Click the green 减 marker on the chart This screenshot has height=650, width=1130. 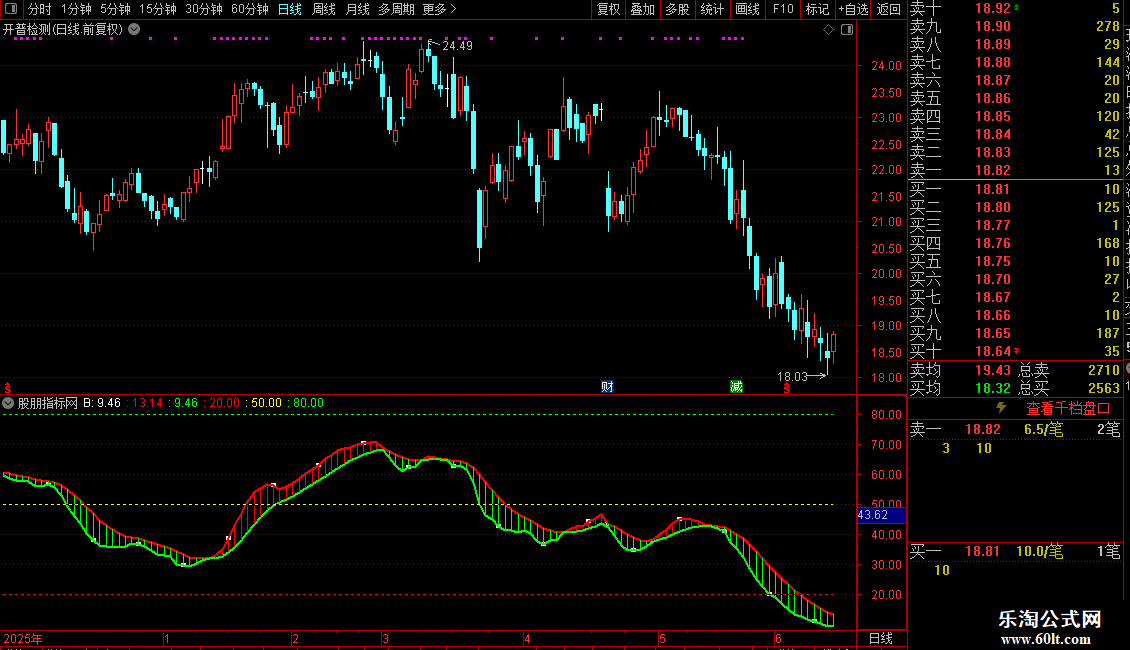(x=737, y=387)
